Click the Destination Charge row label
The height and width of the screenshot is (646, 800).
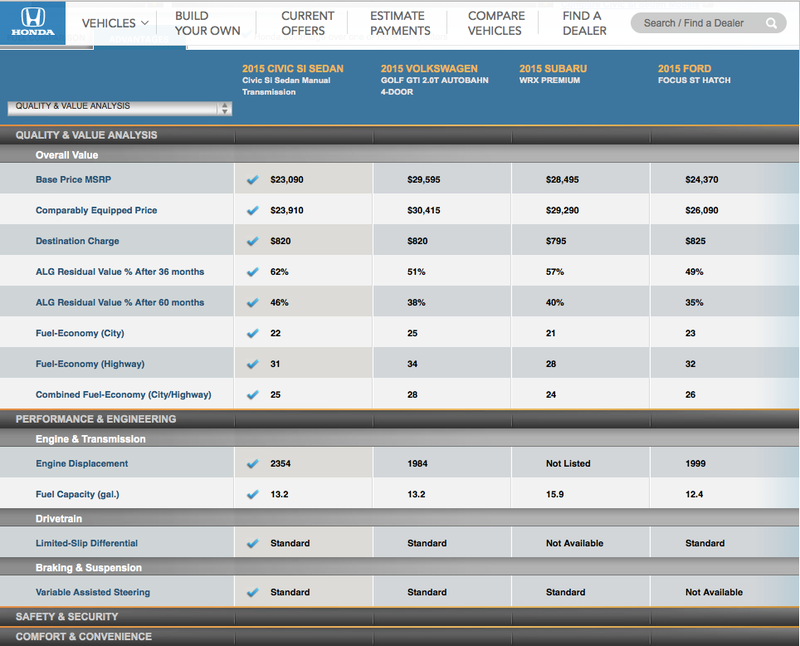(77, 241)
